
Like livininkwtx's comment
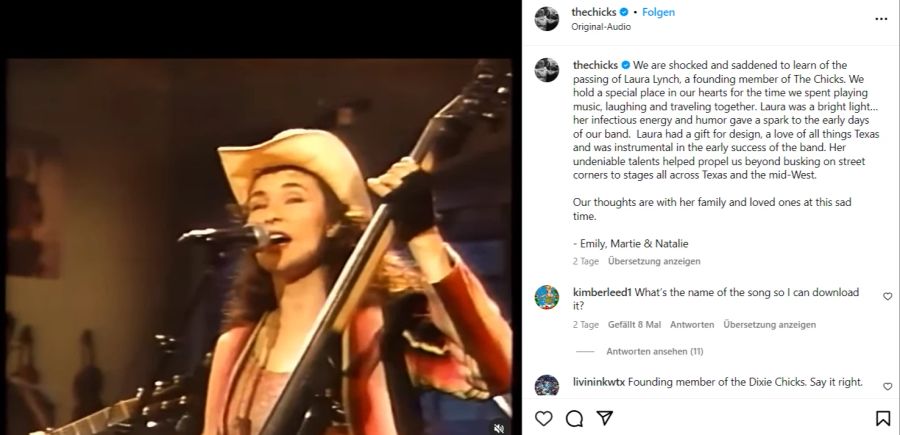pyautogui.click(x=887, y=384)
